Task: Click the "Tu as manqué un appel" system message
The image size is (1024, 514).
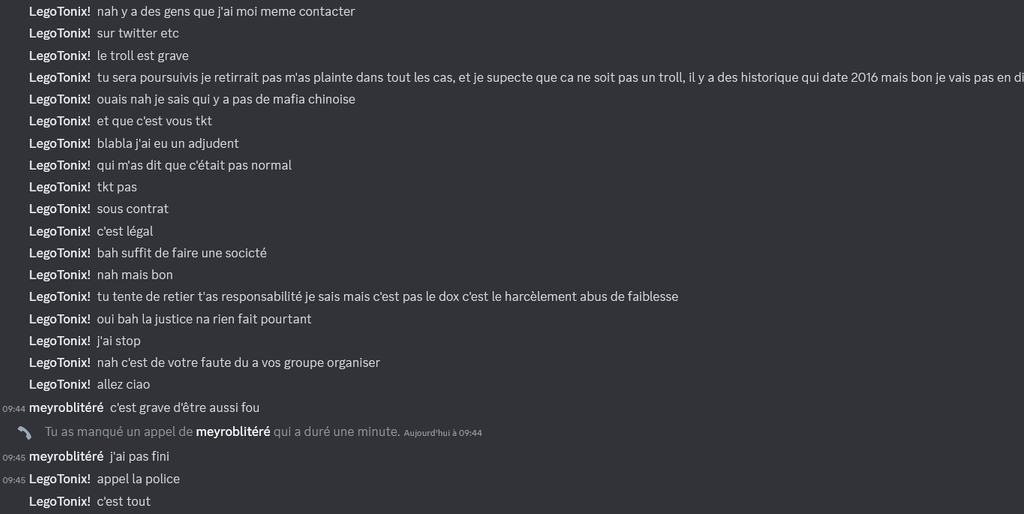Action: (x=120, y=432)
